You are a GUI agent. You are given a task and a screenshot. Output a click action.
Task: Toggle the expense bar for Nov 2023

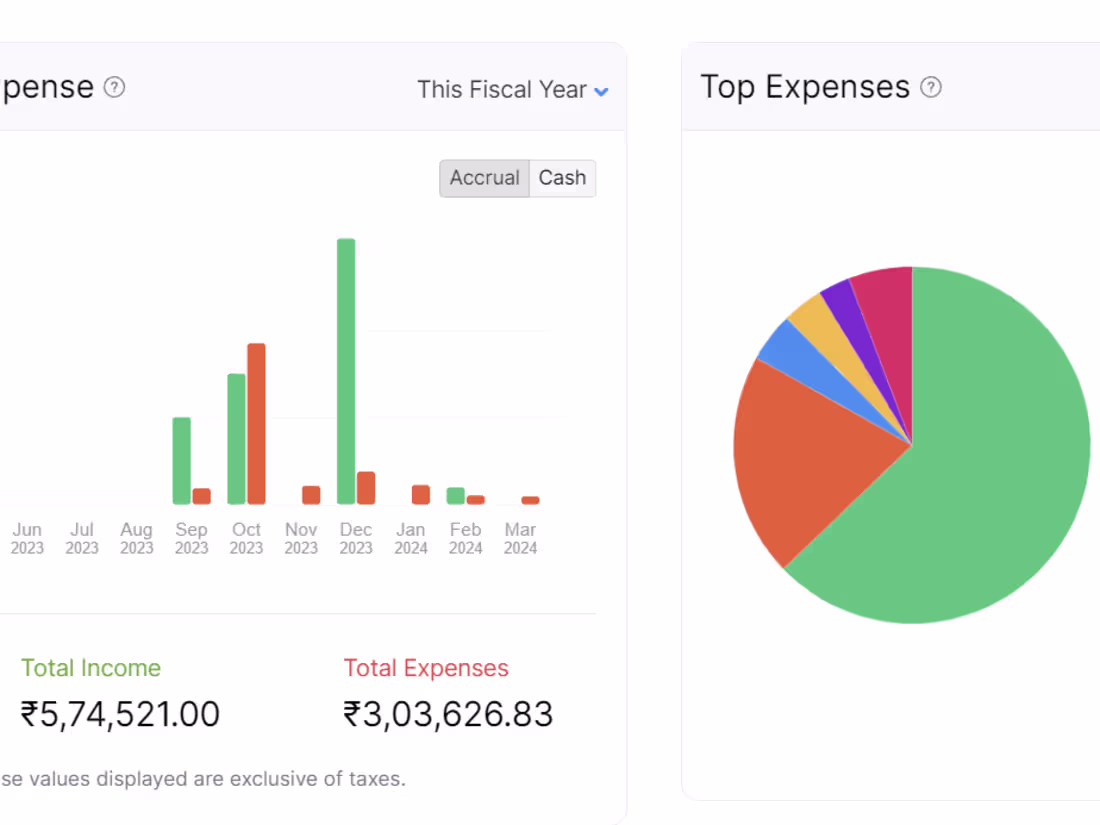tap(310, 493)
